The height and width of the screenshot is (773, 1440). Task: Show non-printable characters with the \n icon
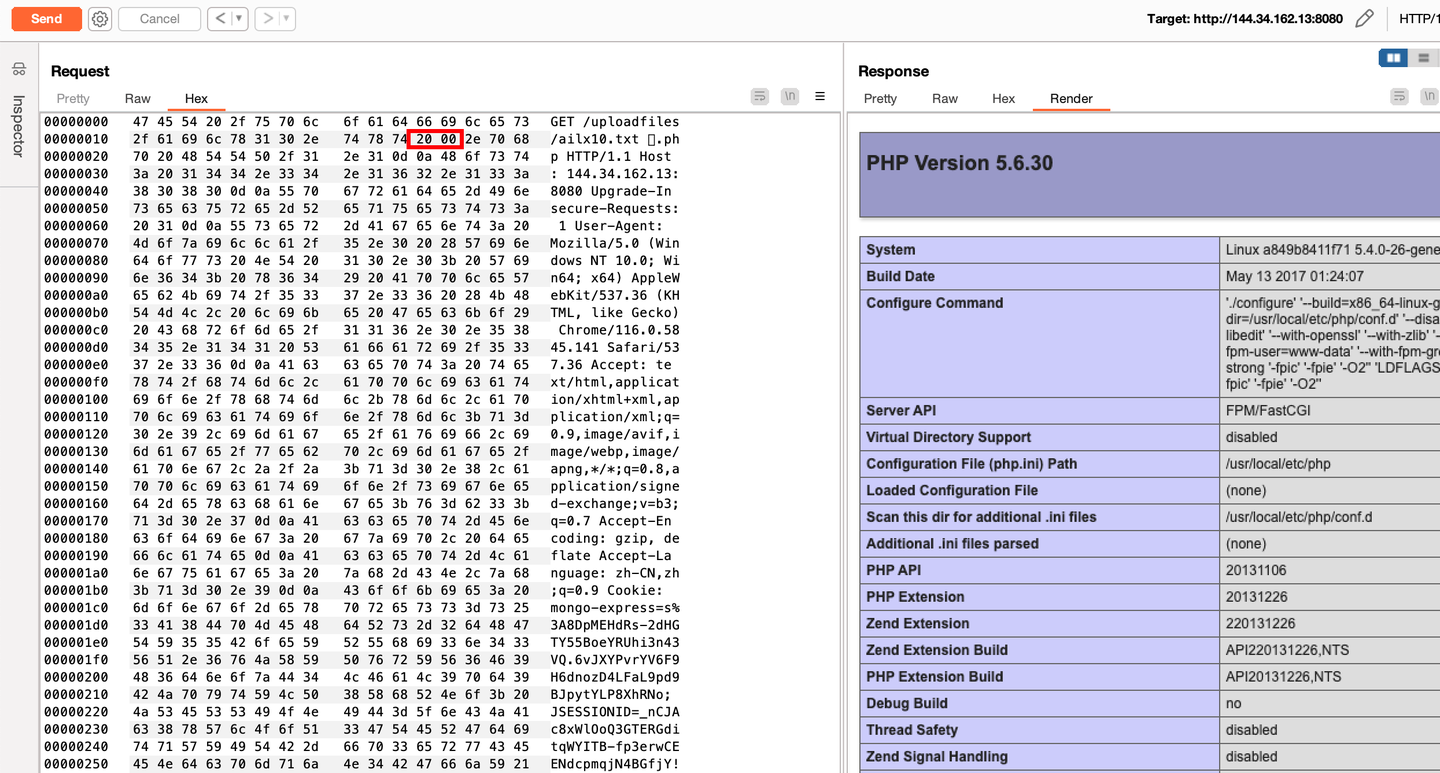(x=789, y=96)
